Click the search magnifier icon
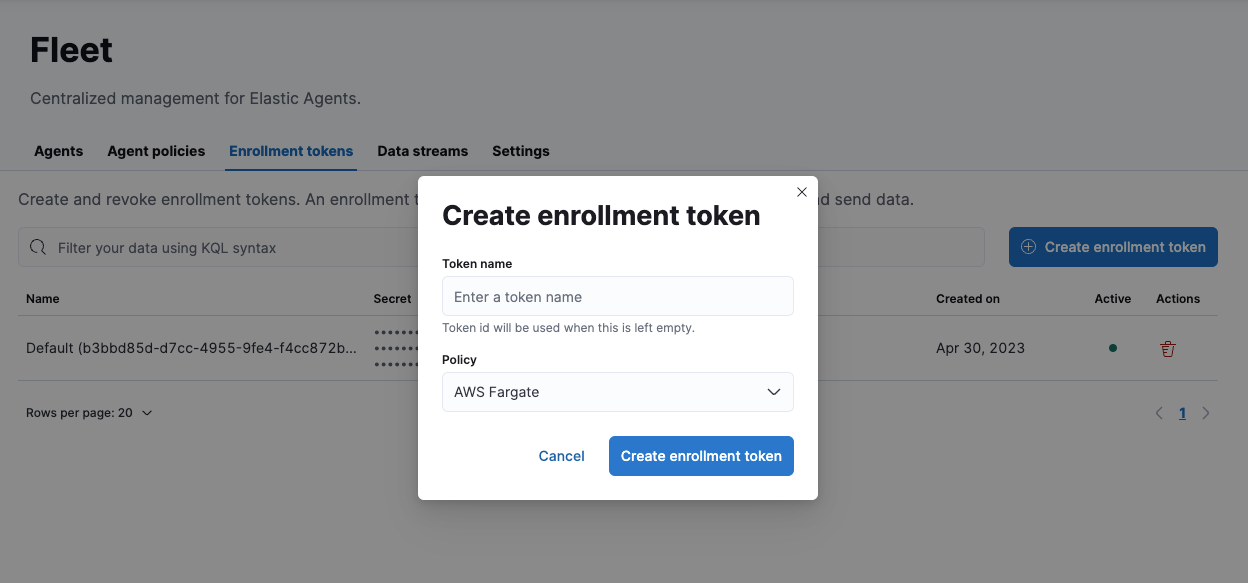Image resolution: width=1248 pixels, height=583 pixels. [x=38, y=247]
